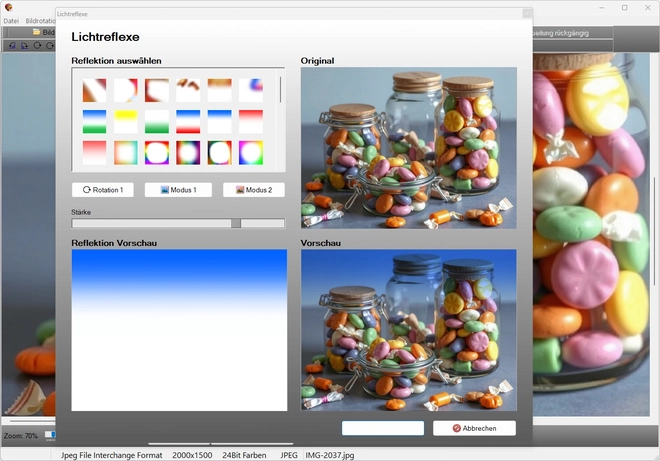Select the blue-white-red gradient reflection
Screen dimensions: 660x461
[188, 121]
